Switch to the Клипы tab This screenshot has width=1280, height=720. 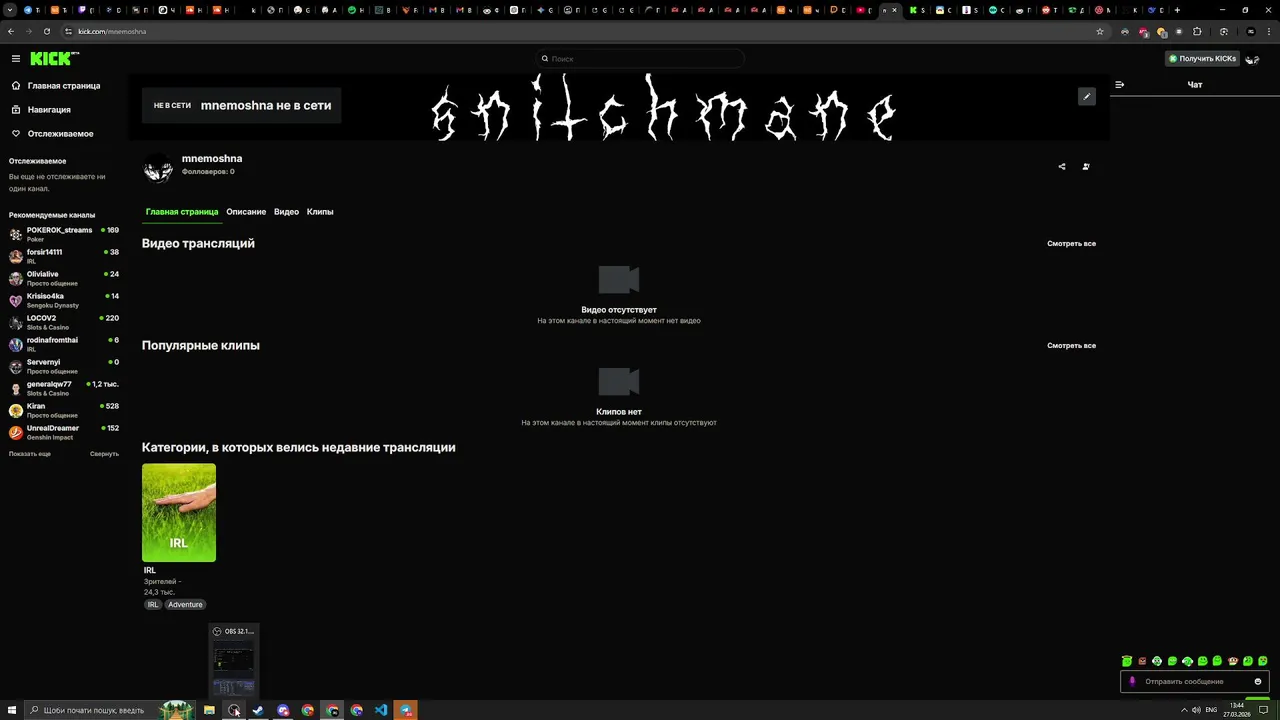[x=320, y=212]
